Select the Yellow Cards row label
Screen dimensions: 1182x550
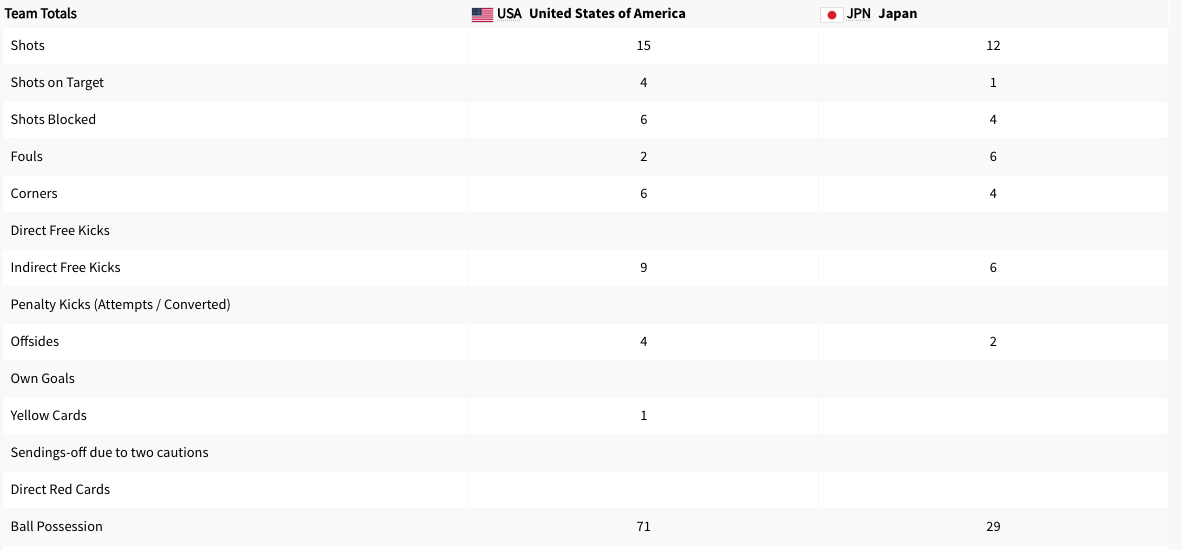pyautogui.click(x=49, y=415)
